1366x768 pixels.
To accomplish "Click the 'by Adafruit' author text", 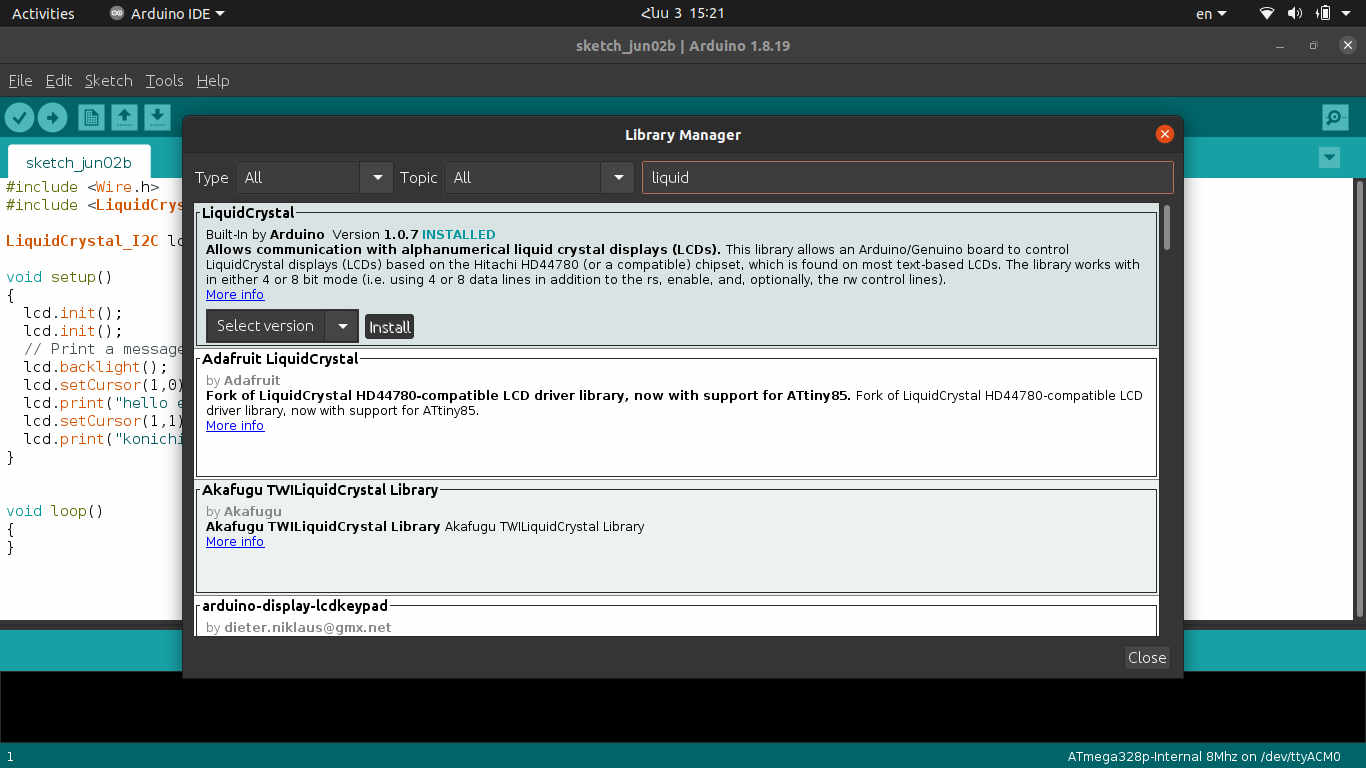I will coord(243,381).
